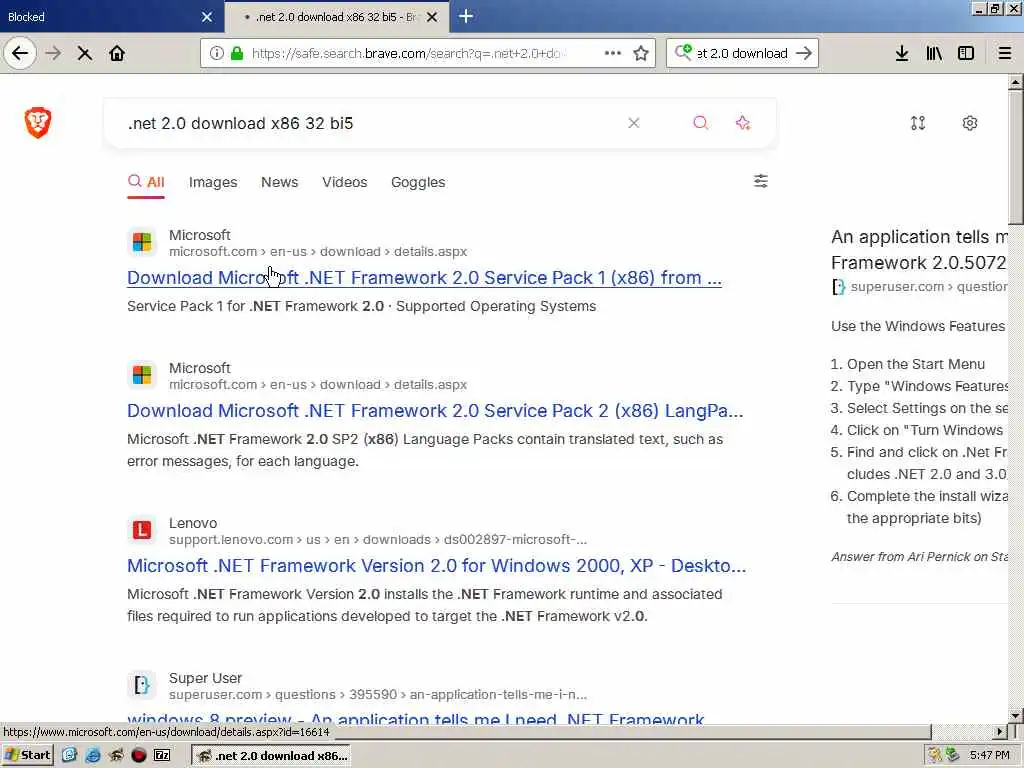Click the .net 2.0 download taskbar button
Image resolution: width=1024 pixels, height=768 pixels.
click(271, 756)
